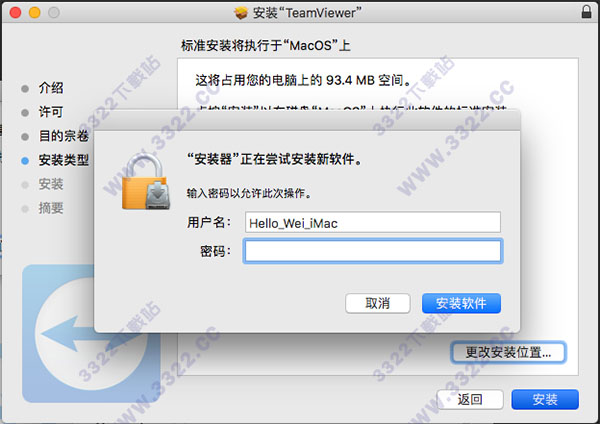Click the TeamViewer arrow logo image
Screen dimensions: 600x424
(91, 333)
